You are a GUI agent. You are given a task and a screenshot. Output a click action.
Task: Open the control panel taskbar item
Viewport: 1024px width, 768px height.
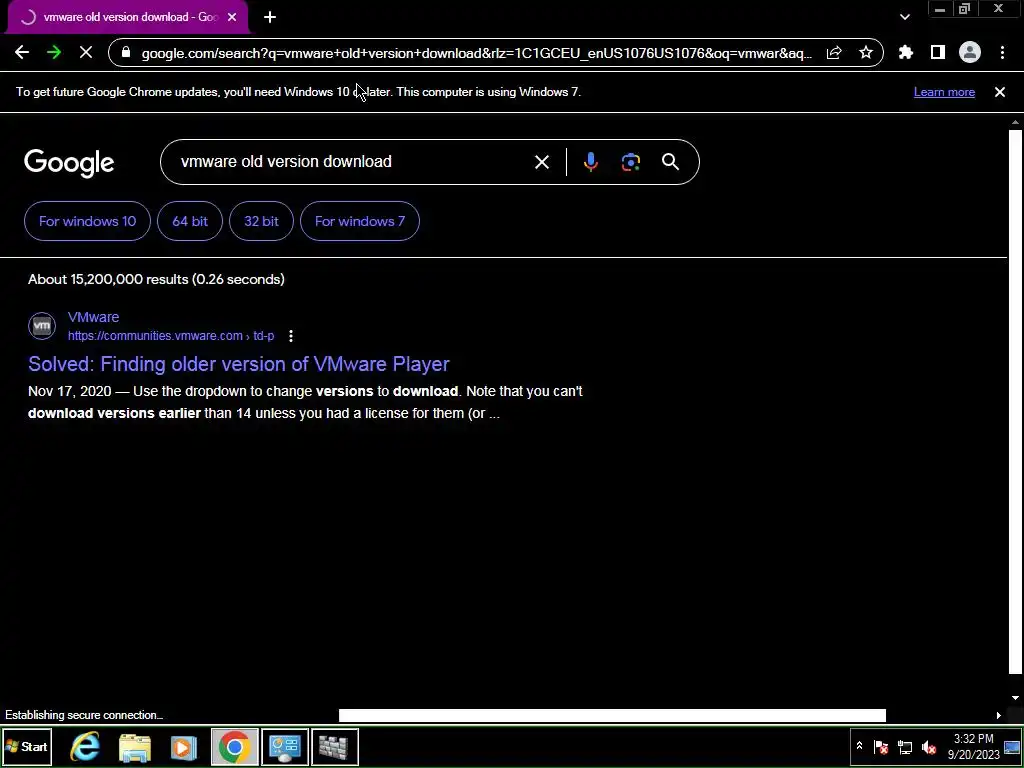285,746
